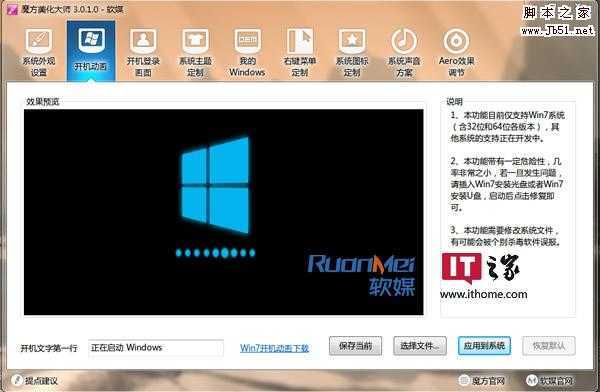Open 提点建议 feedback link

34,381
